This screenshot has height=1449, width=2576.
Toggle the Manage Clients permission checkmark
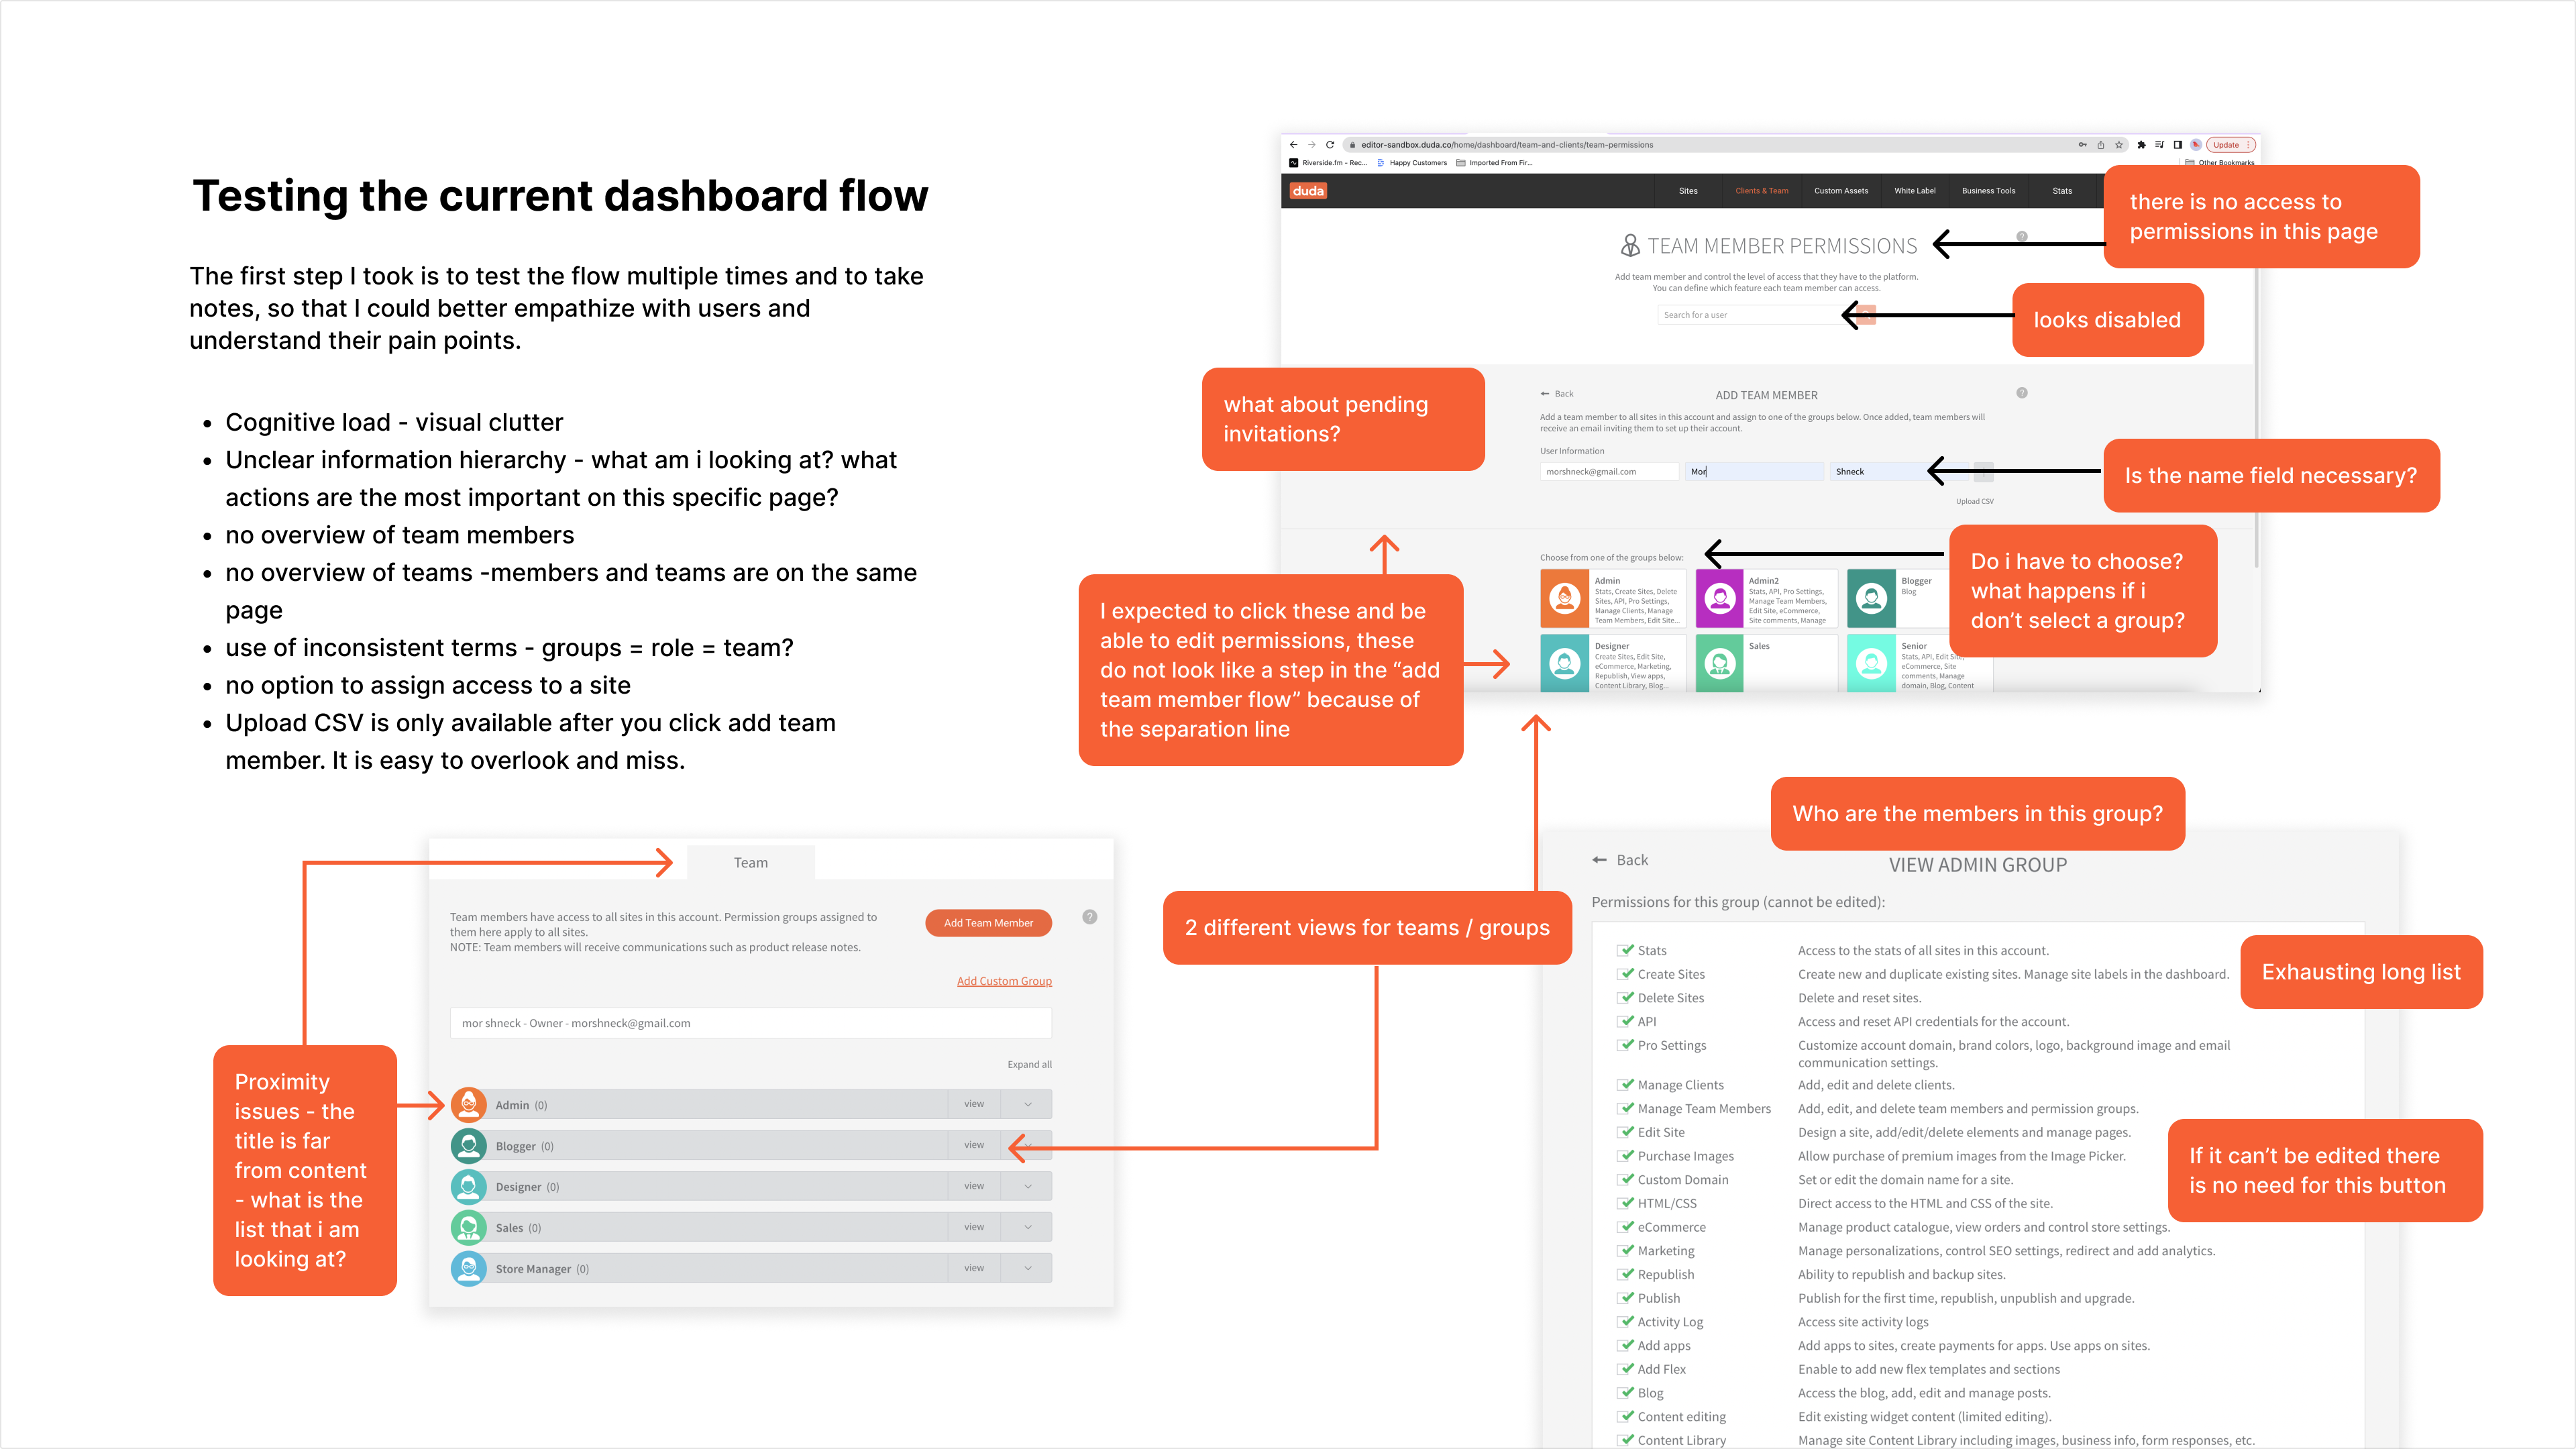coord(1627,1084)
